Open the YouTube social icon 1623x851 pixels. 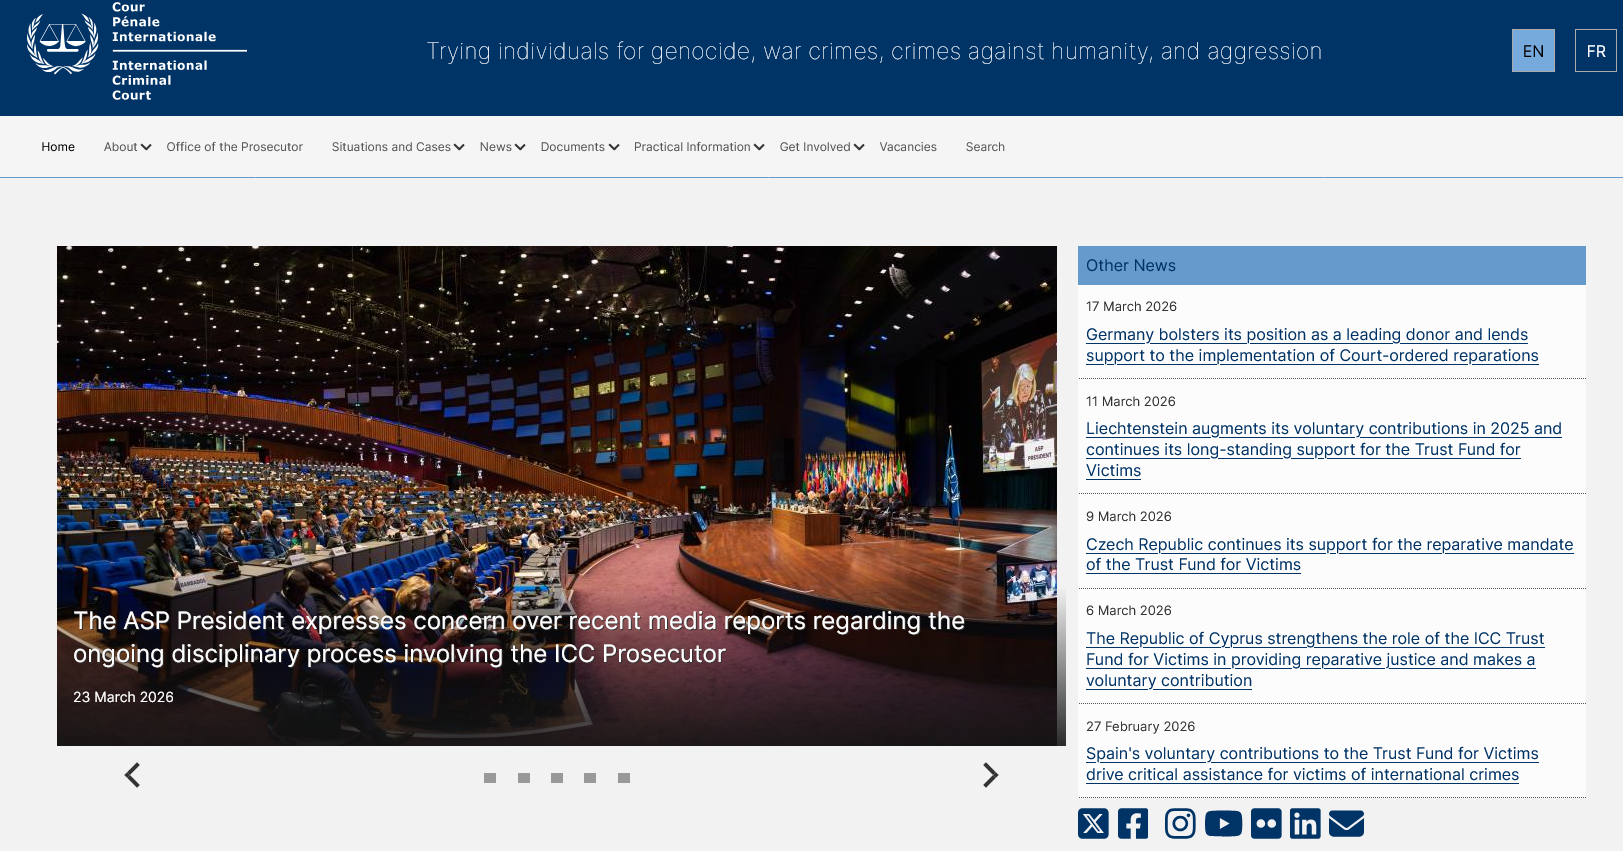point(1223,823)
